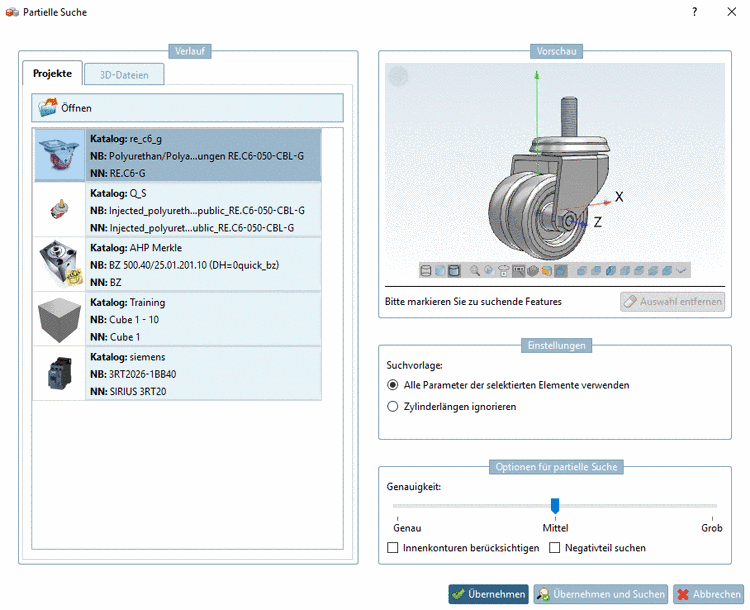This screenshot has height=610, width=750.
Task: Select wireframe cylinder display mode icon
Action: 426,271
